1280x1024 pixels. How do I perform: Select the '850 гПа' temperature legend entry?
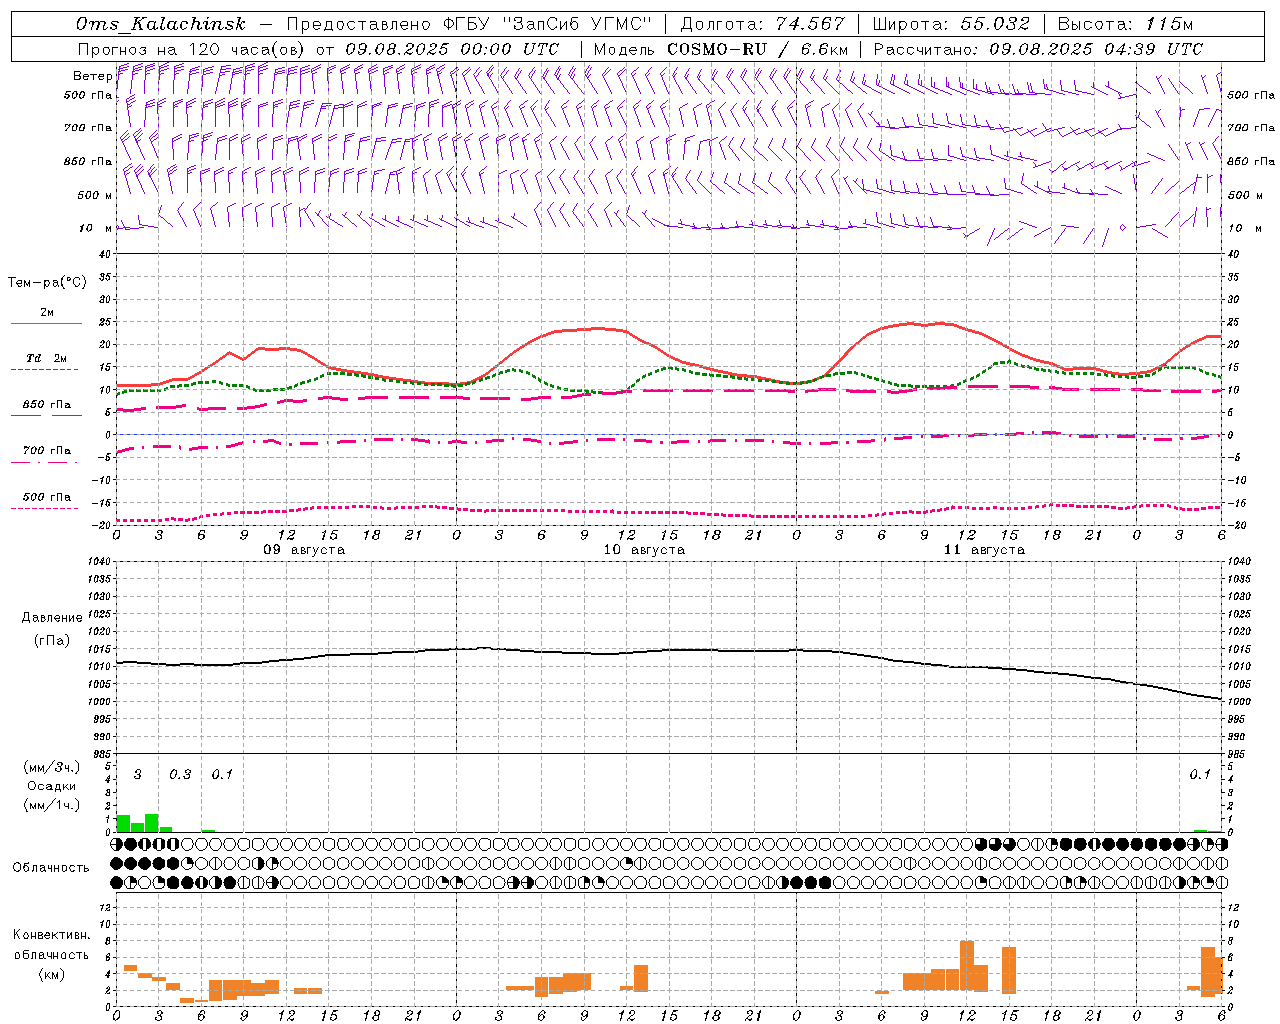pyautogui.click(x=46, y=404)
